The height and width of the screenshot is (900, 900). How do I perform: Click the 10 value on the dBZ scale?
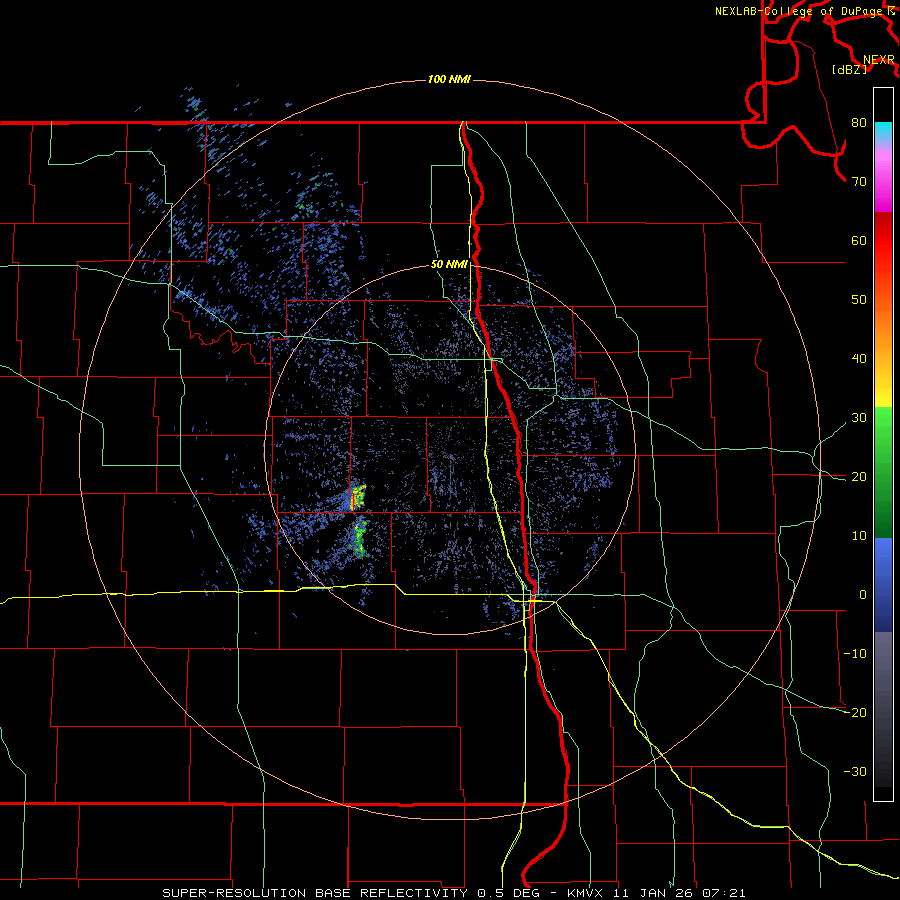(x=859, y=536)
